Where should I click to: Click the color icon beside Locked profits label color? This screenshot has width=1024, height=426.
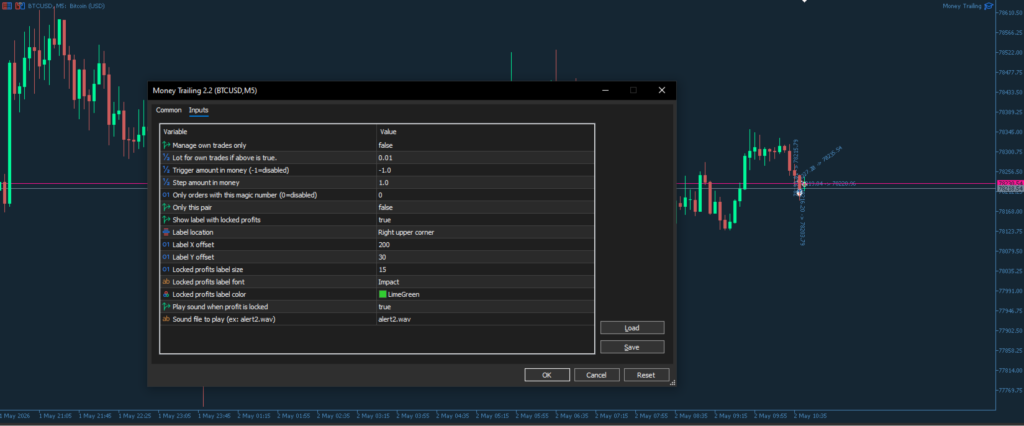166,294
